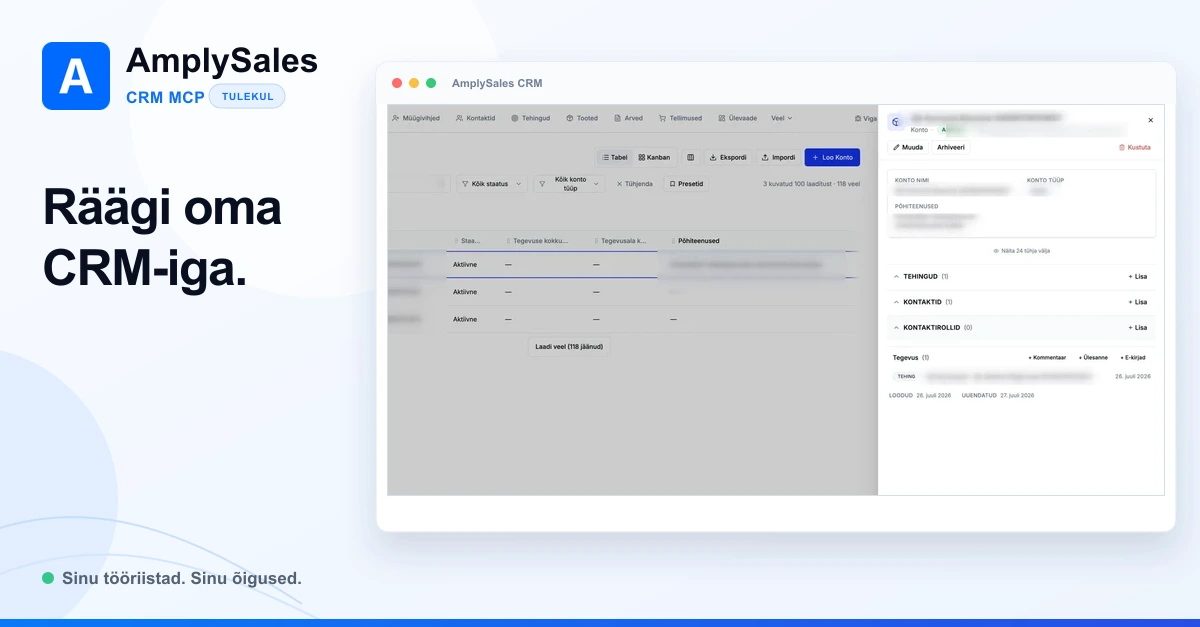Screen dimensions: 1200x627
Task: Switch to Kanban view
Action: coord(654,157)
